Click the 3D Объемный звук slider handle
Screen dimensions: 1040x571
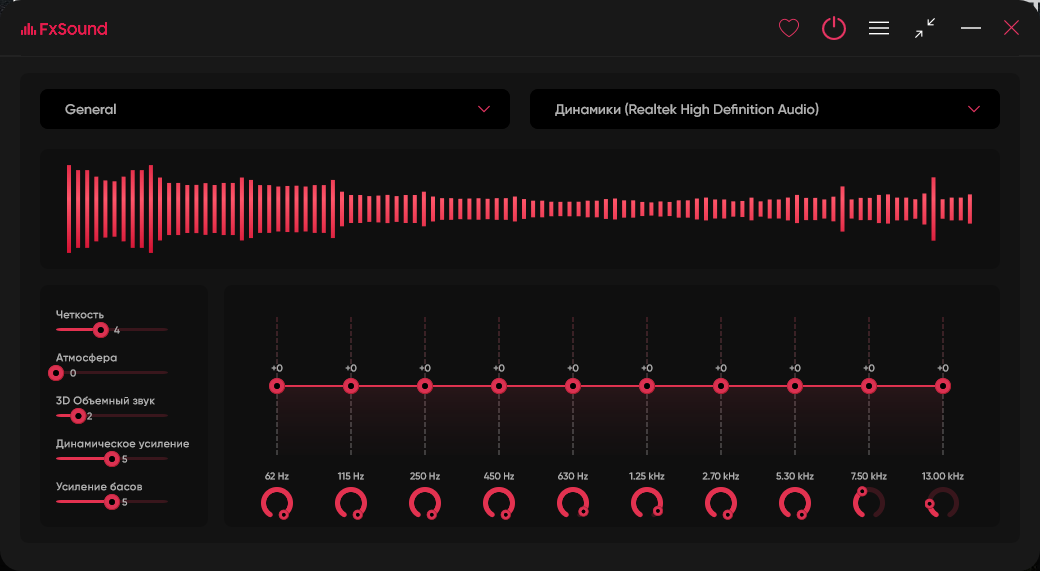[x=78, y=416]
